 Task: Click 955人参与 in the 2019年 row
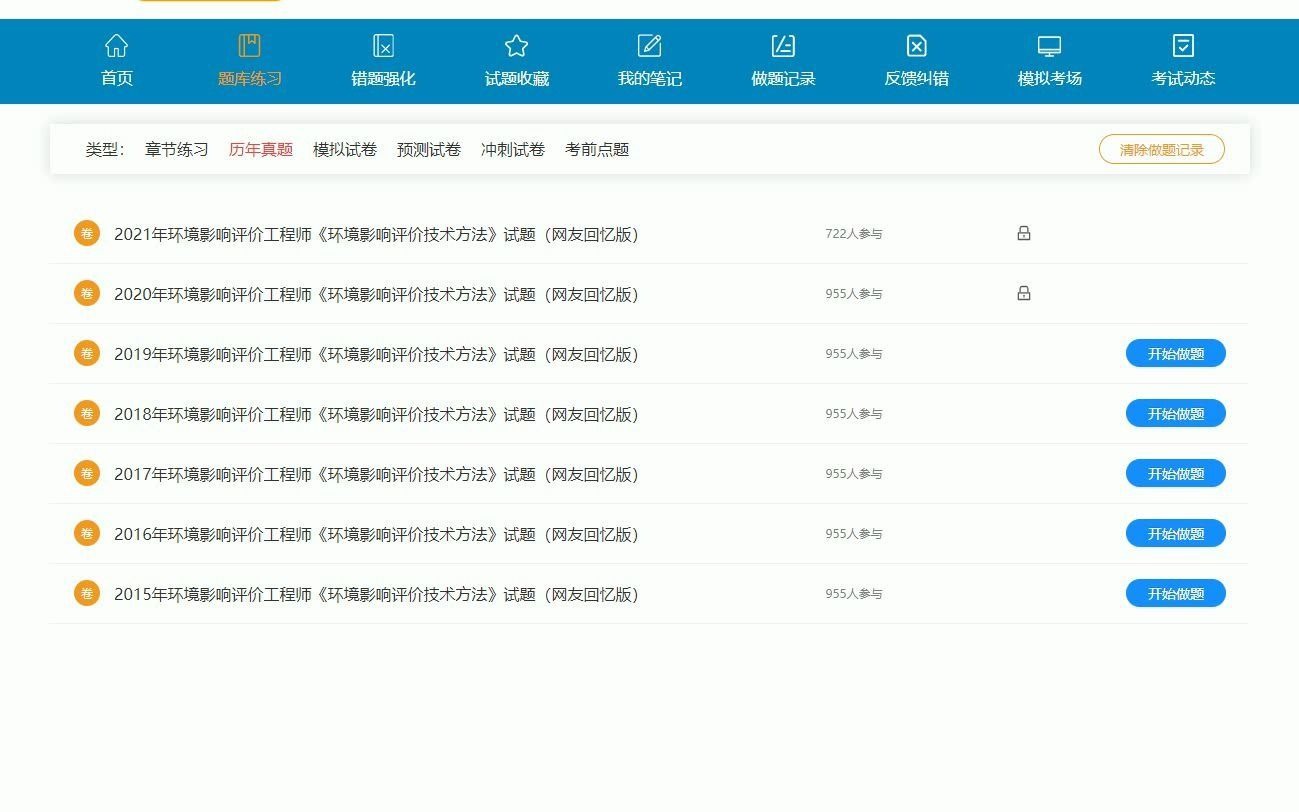pyautogui.click(x=854, y=354)
